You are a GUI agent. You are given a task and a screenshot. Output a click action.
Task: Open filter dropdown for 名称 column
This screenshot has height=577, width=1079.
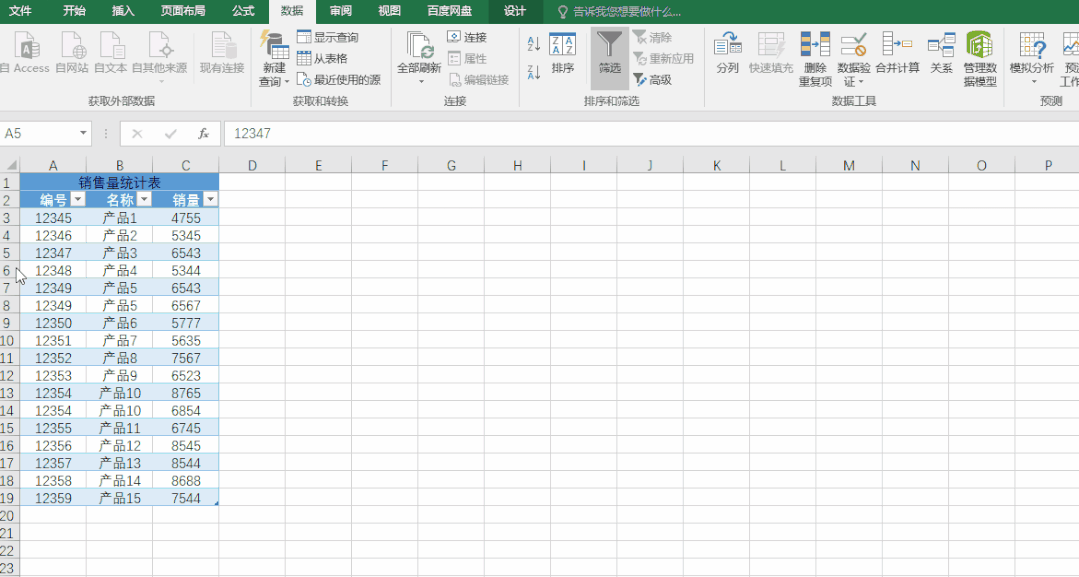pyautogui.click(x=144, y=200)
